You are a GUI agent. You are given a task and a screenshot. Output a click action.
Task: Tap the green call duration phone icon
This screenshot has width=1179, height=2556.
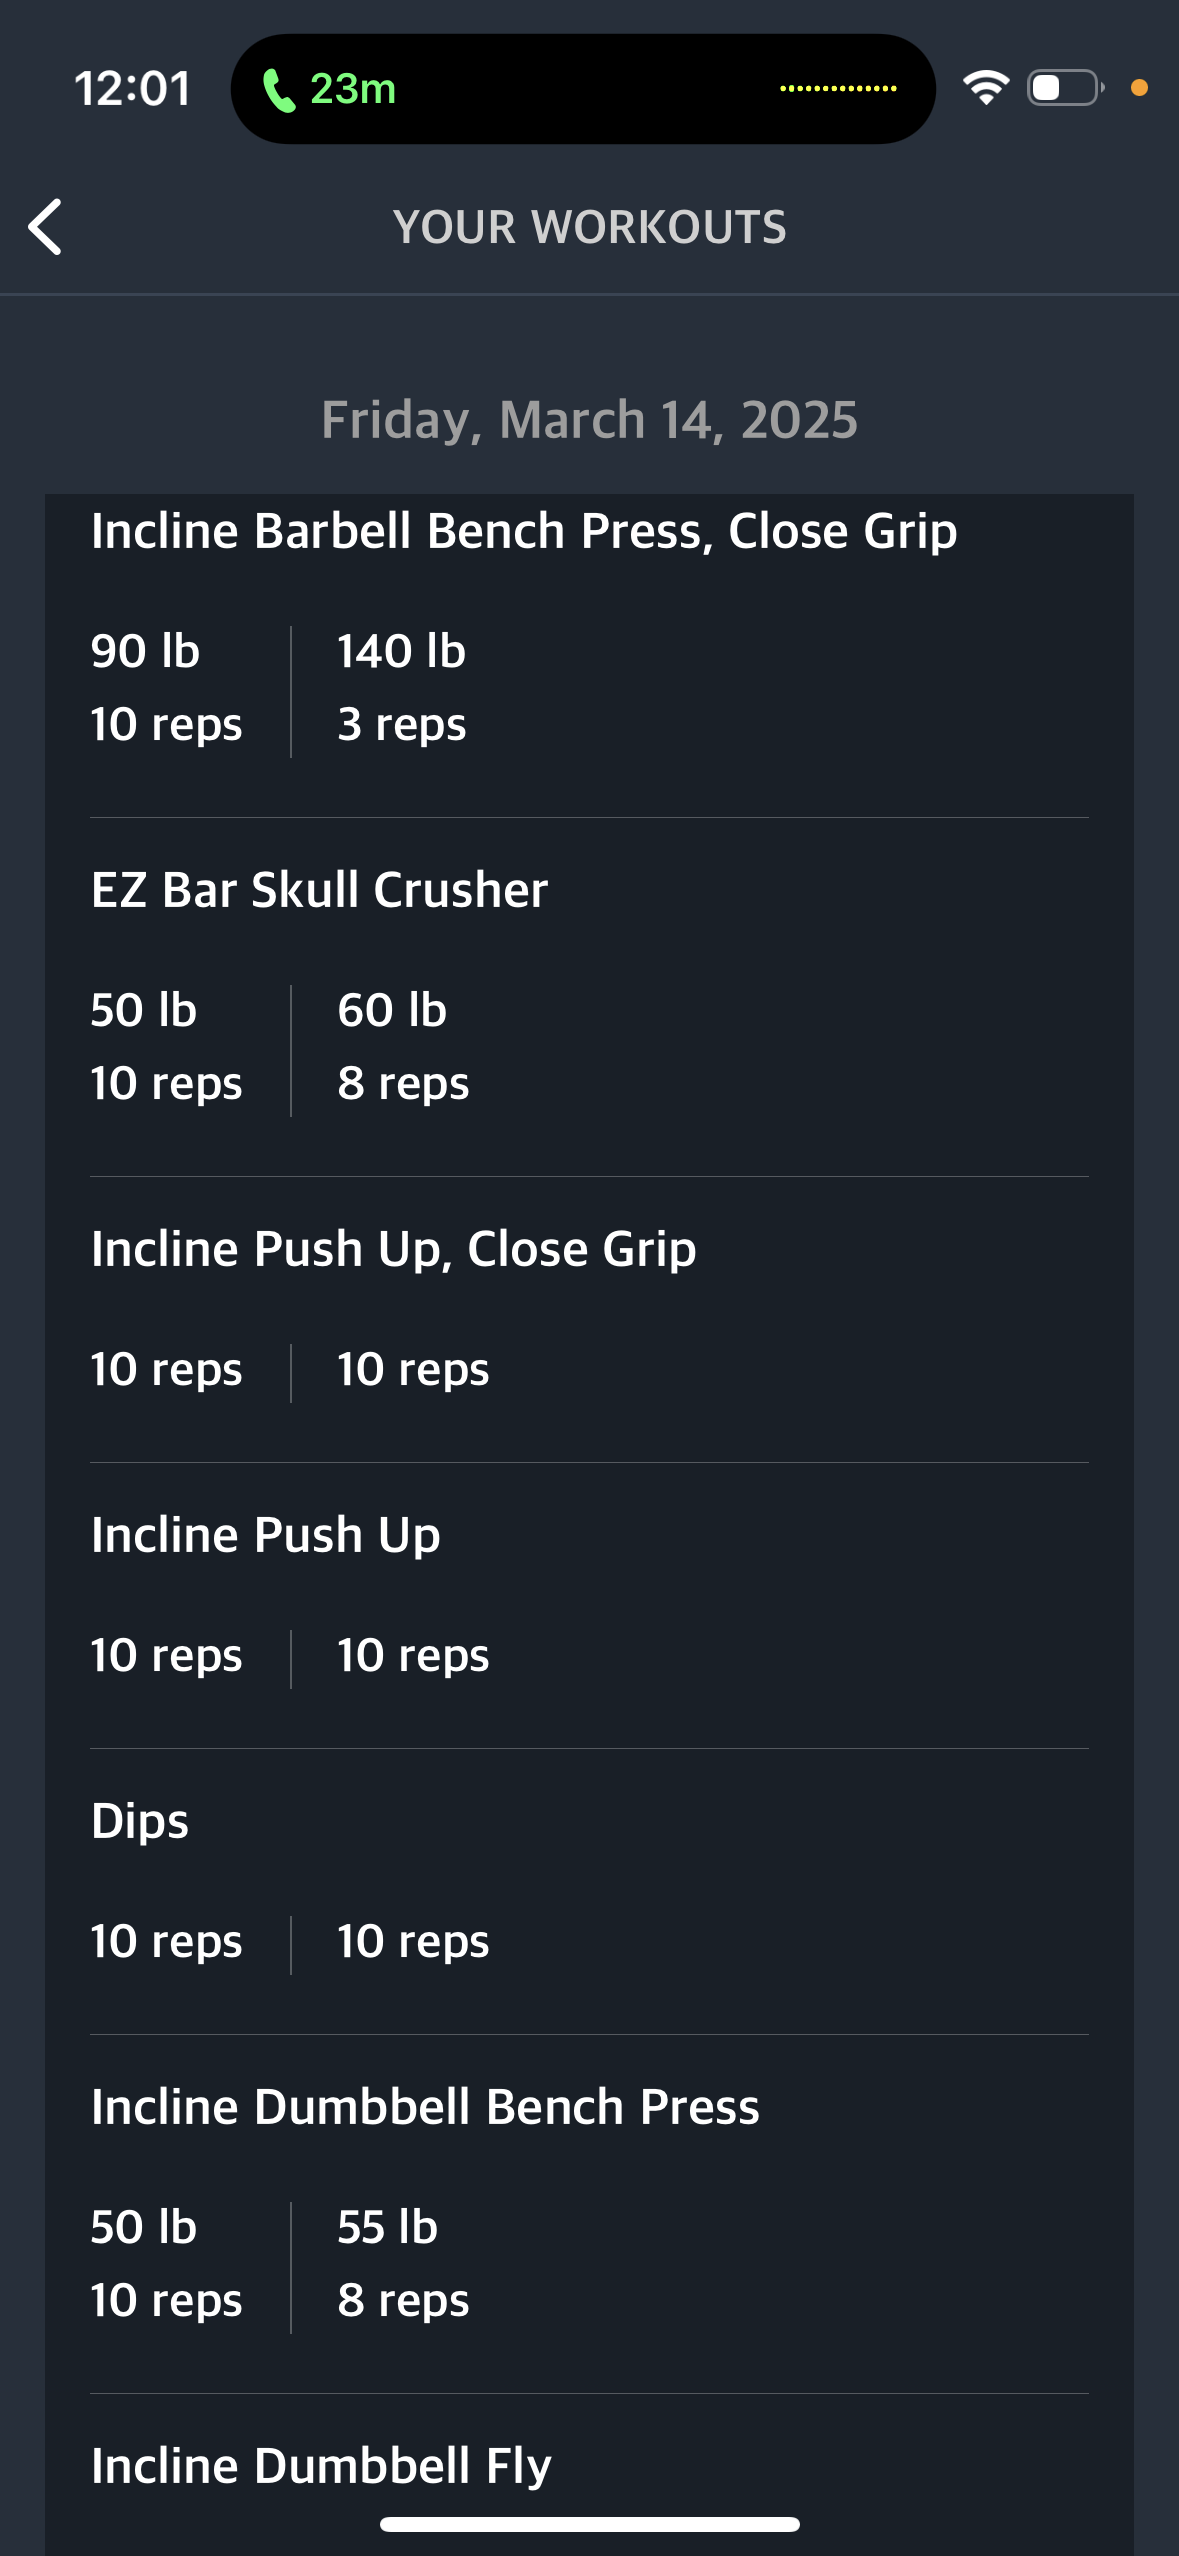click(x=278, y=90)
